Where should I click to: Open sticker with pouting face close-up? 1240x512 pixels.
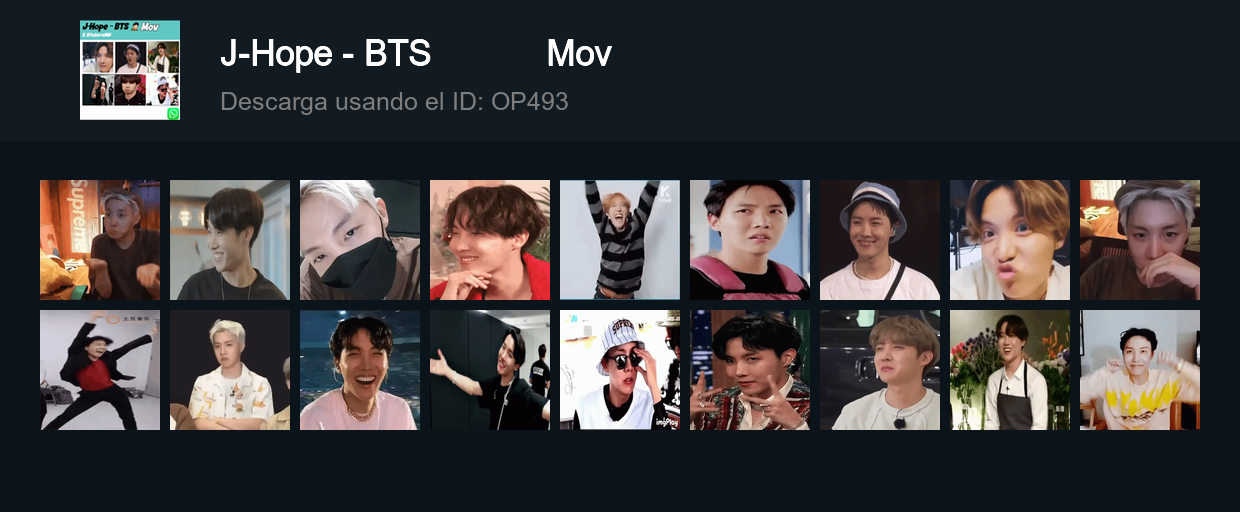click(x=1010, y=240)
